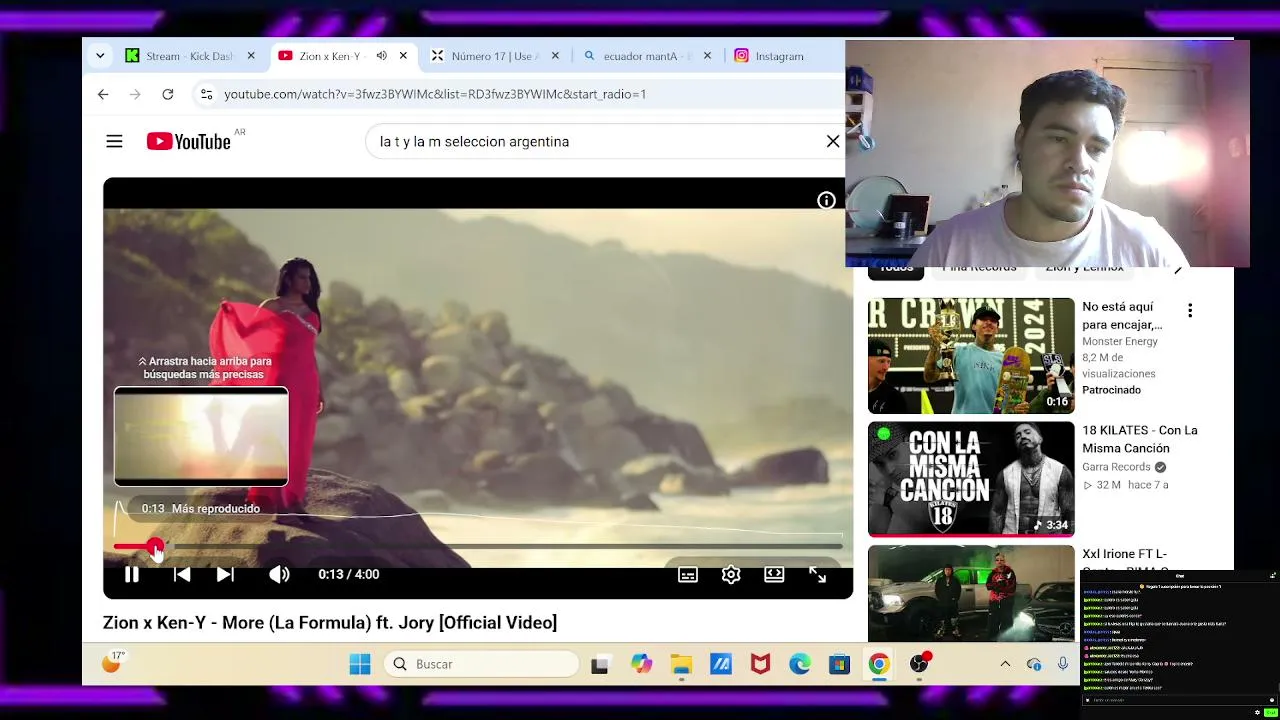Open Task View on the taskbar
This screenshot has height=720, width=1280.
[600, 664]
